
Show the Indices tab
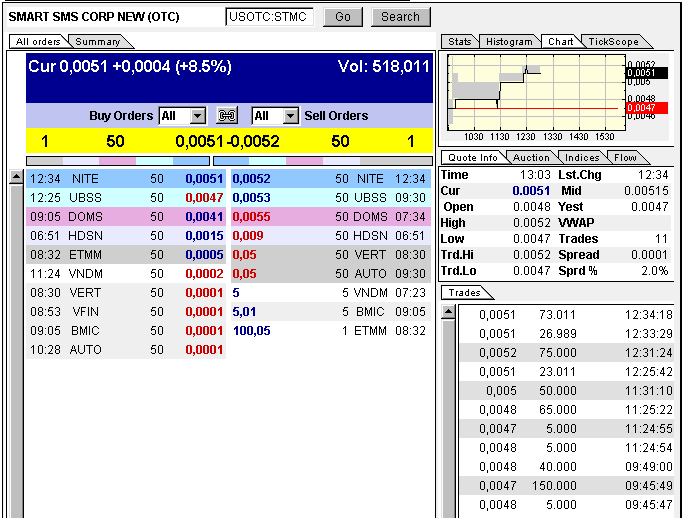point(582,157)
